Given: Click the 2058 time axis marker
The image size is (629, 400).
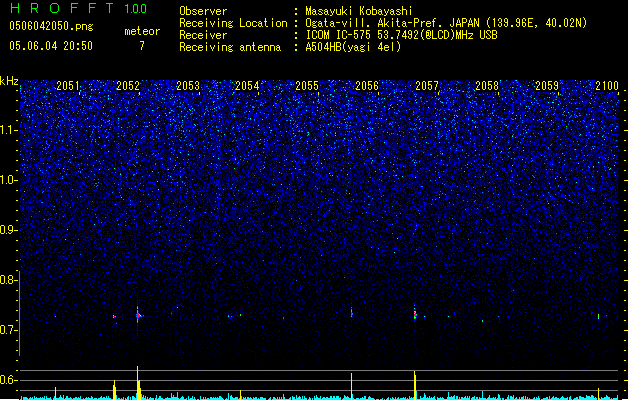Looking at the screenshot, I should coord(487,86).
